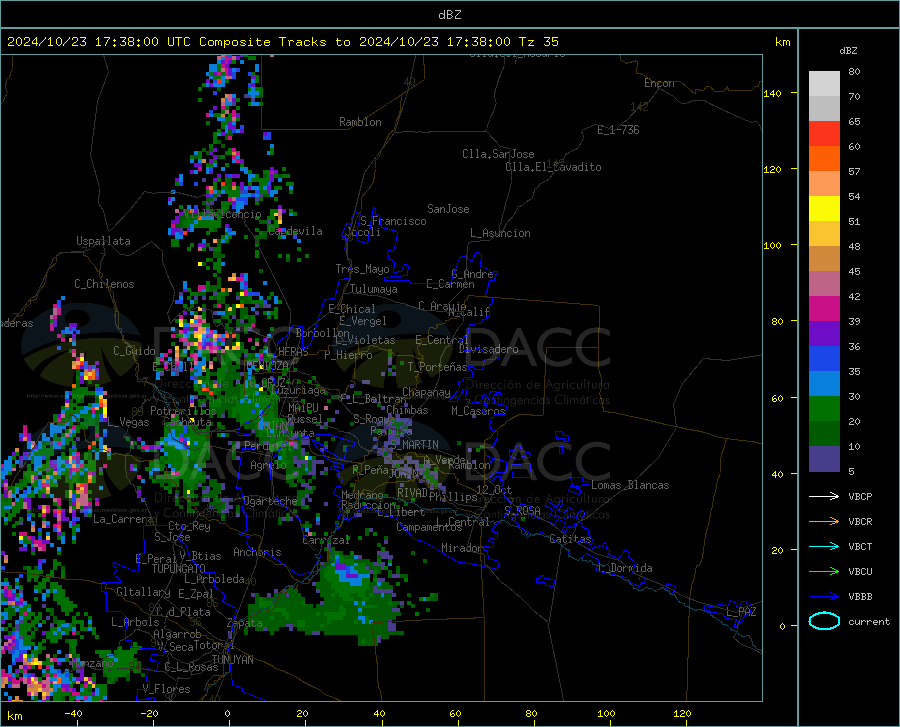Screen dimensions: 900x727
Task: Click the dBZ title at the top
Action: tap(449, 15)
